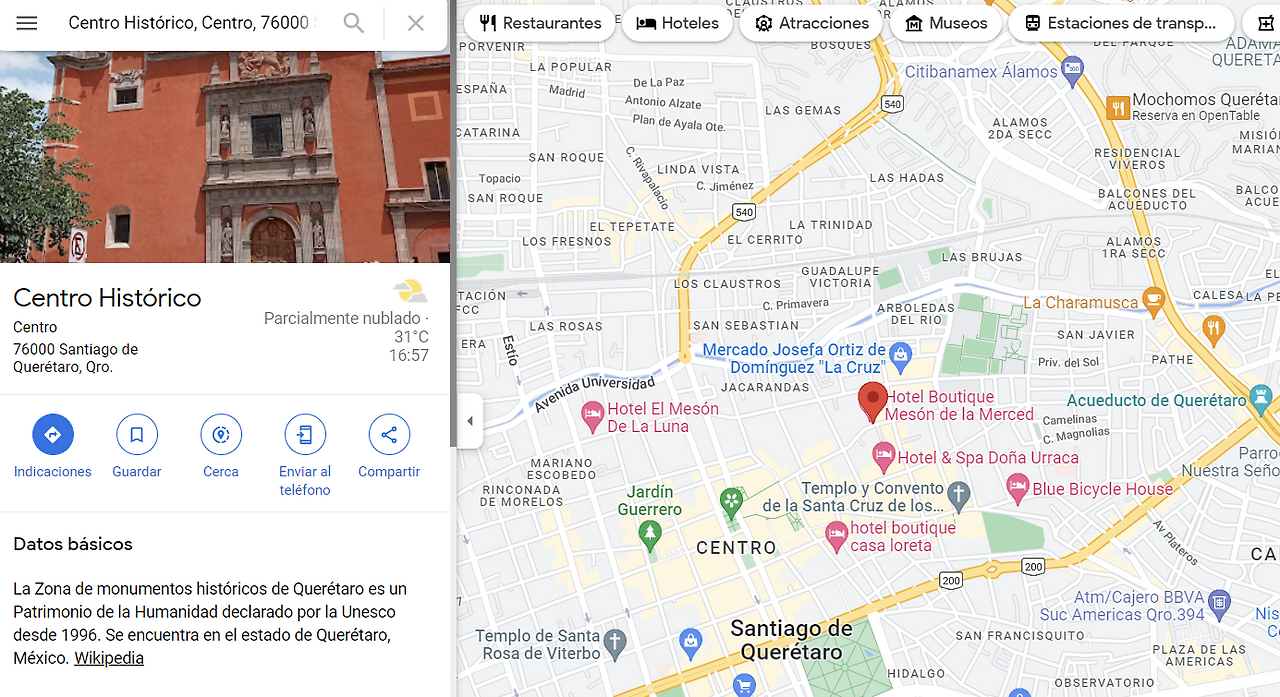
Task: Click the red location pin on map
Action: tap(873, 402)
